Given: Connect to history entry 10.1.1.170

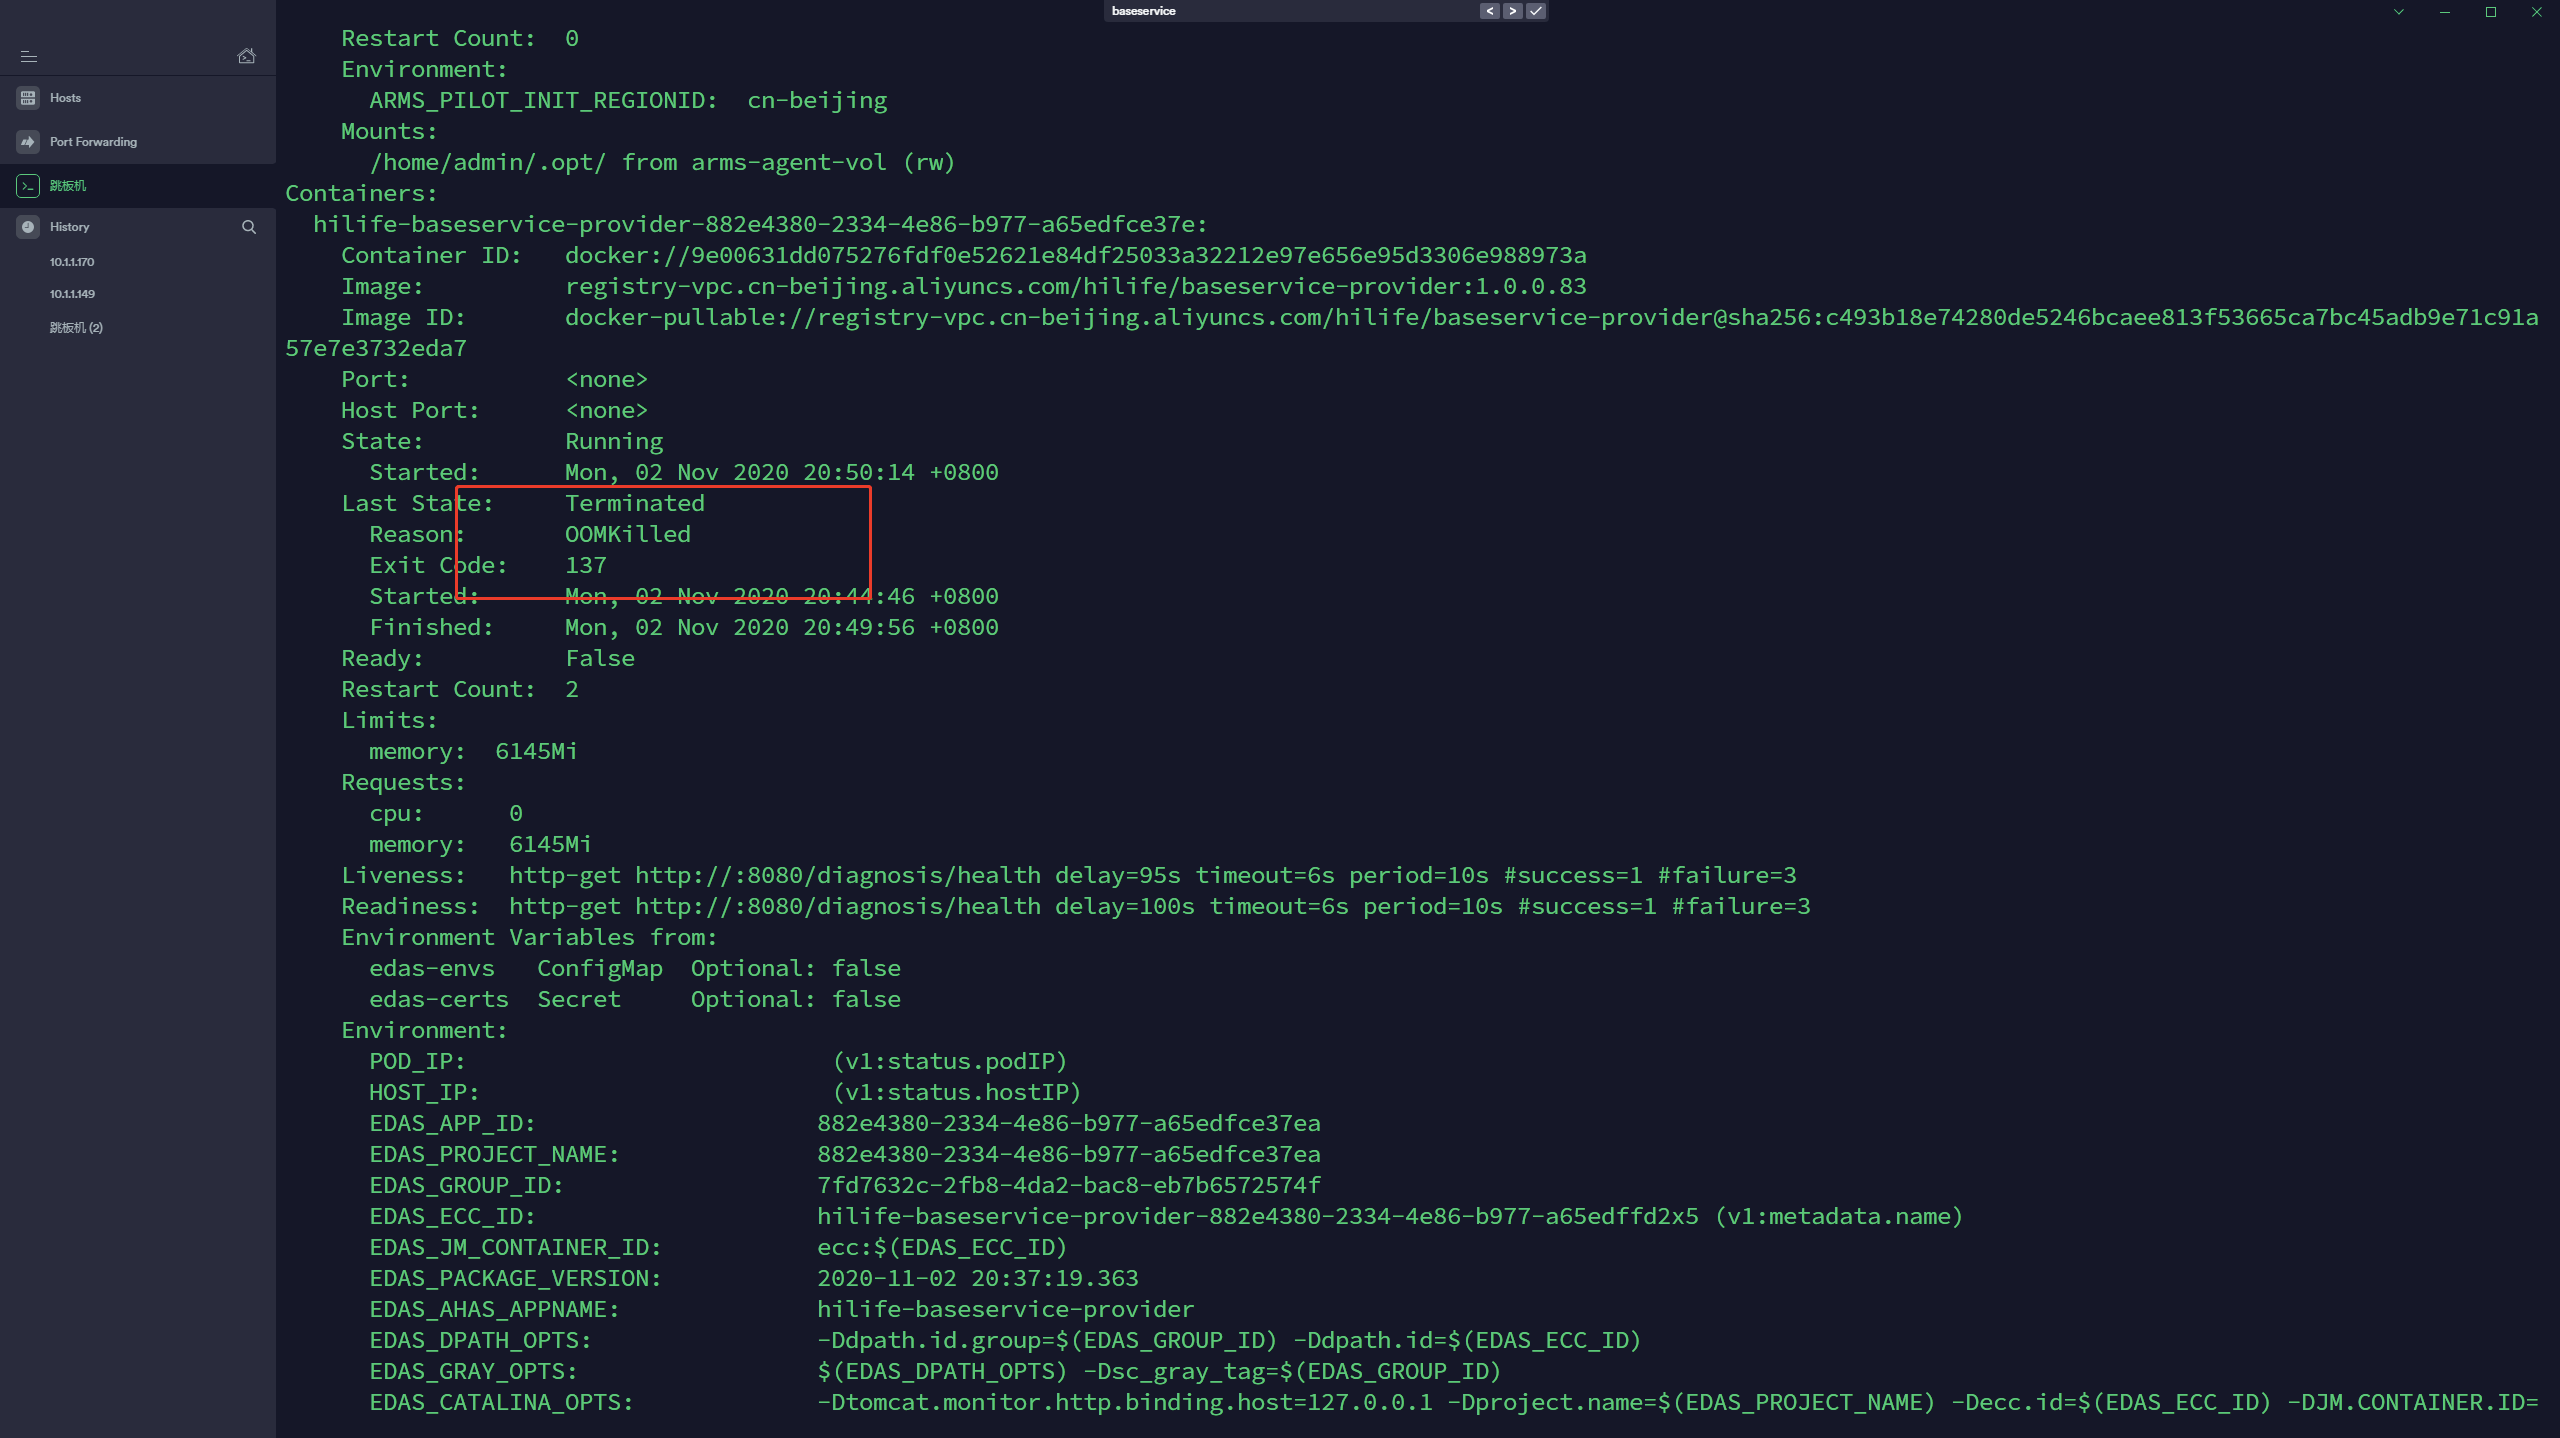Looking at the screenshot, I should coord(72,262).
